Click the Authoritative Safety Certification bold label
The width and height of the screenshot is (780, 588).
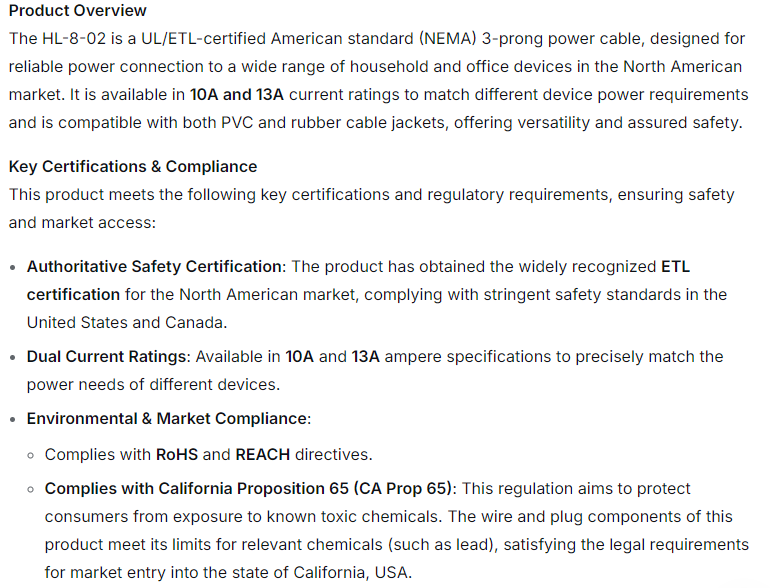pyautogui.click(x=154, y=267)
